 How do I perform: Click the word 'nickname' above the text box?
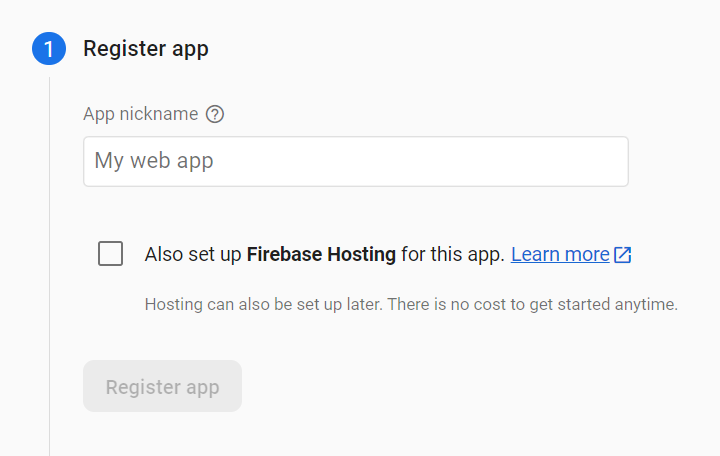159,114
